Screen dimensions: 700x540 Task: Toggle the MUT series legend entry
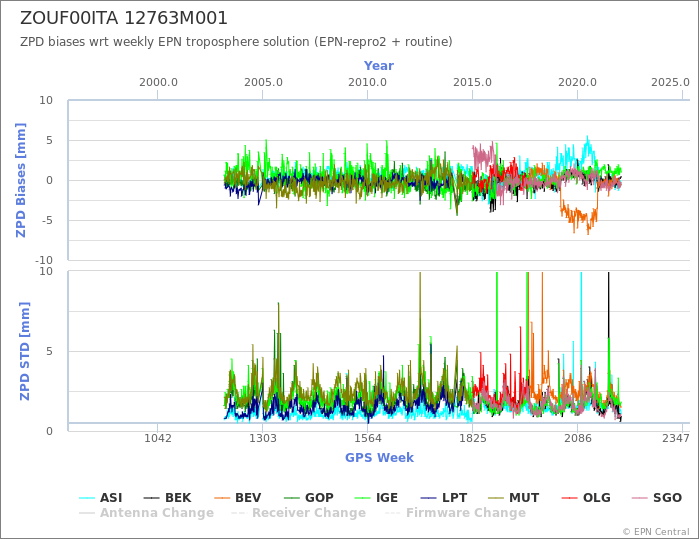(513, 498)
